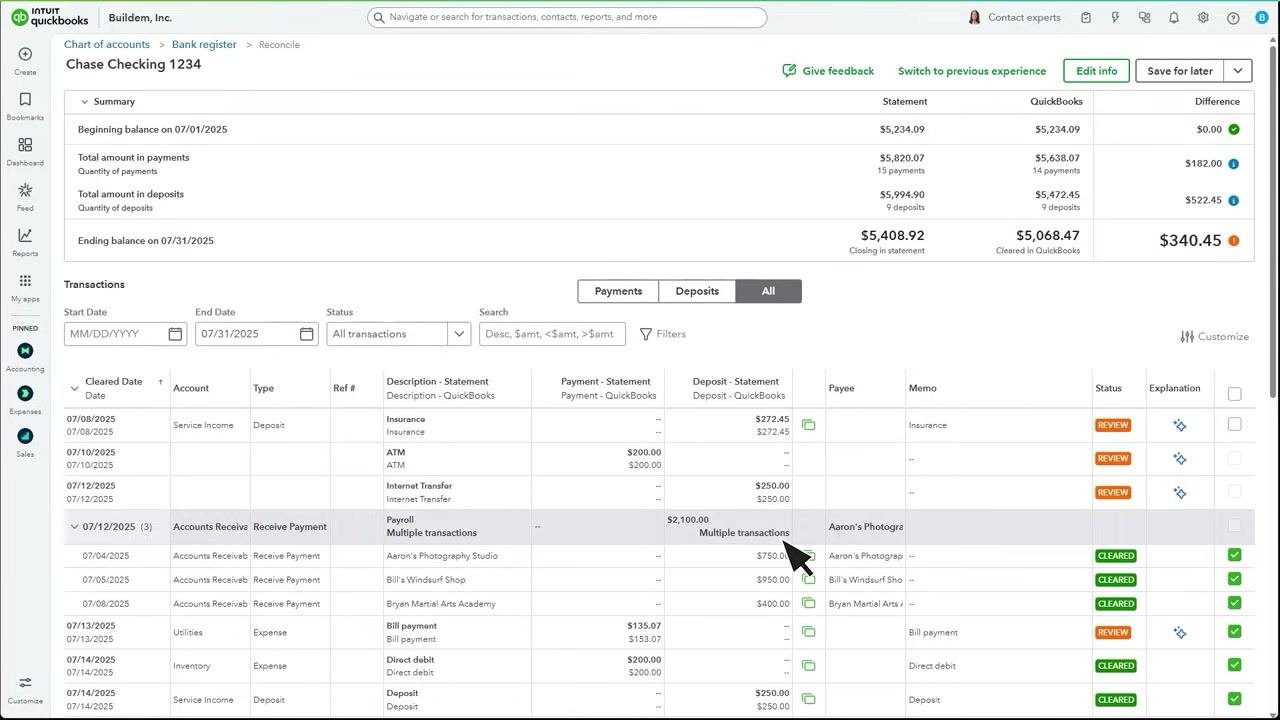This screenshot has height=720, width=1280.
Task: Check the box for the Insurance deposit row
Action: (1234, 424)
